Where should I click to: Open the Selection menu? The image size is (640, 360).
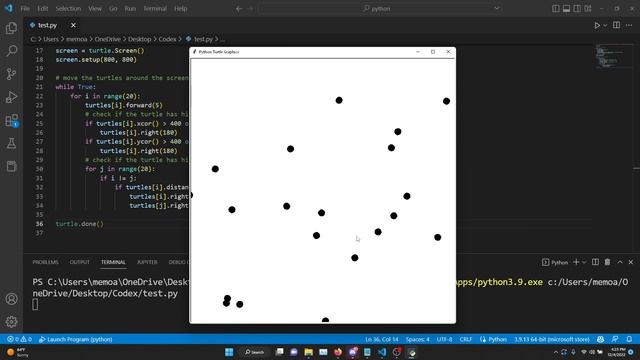coord(68,9)
